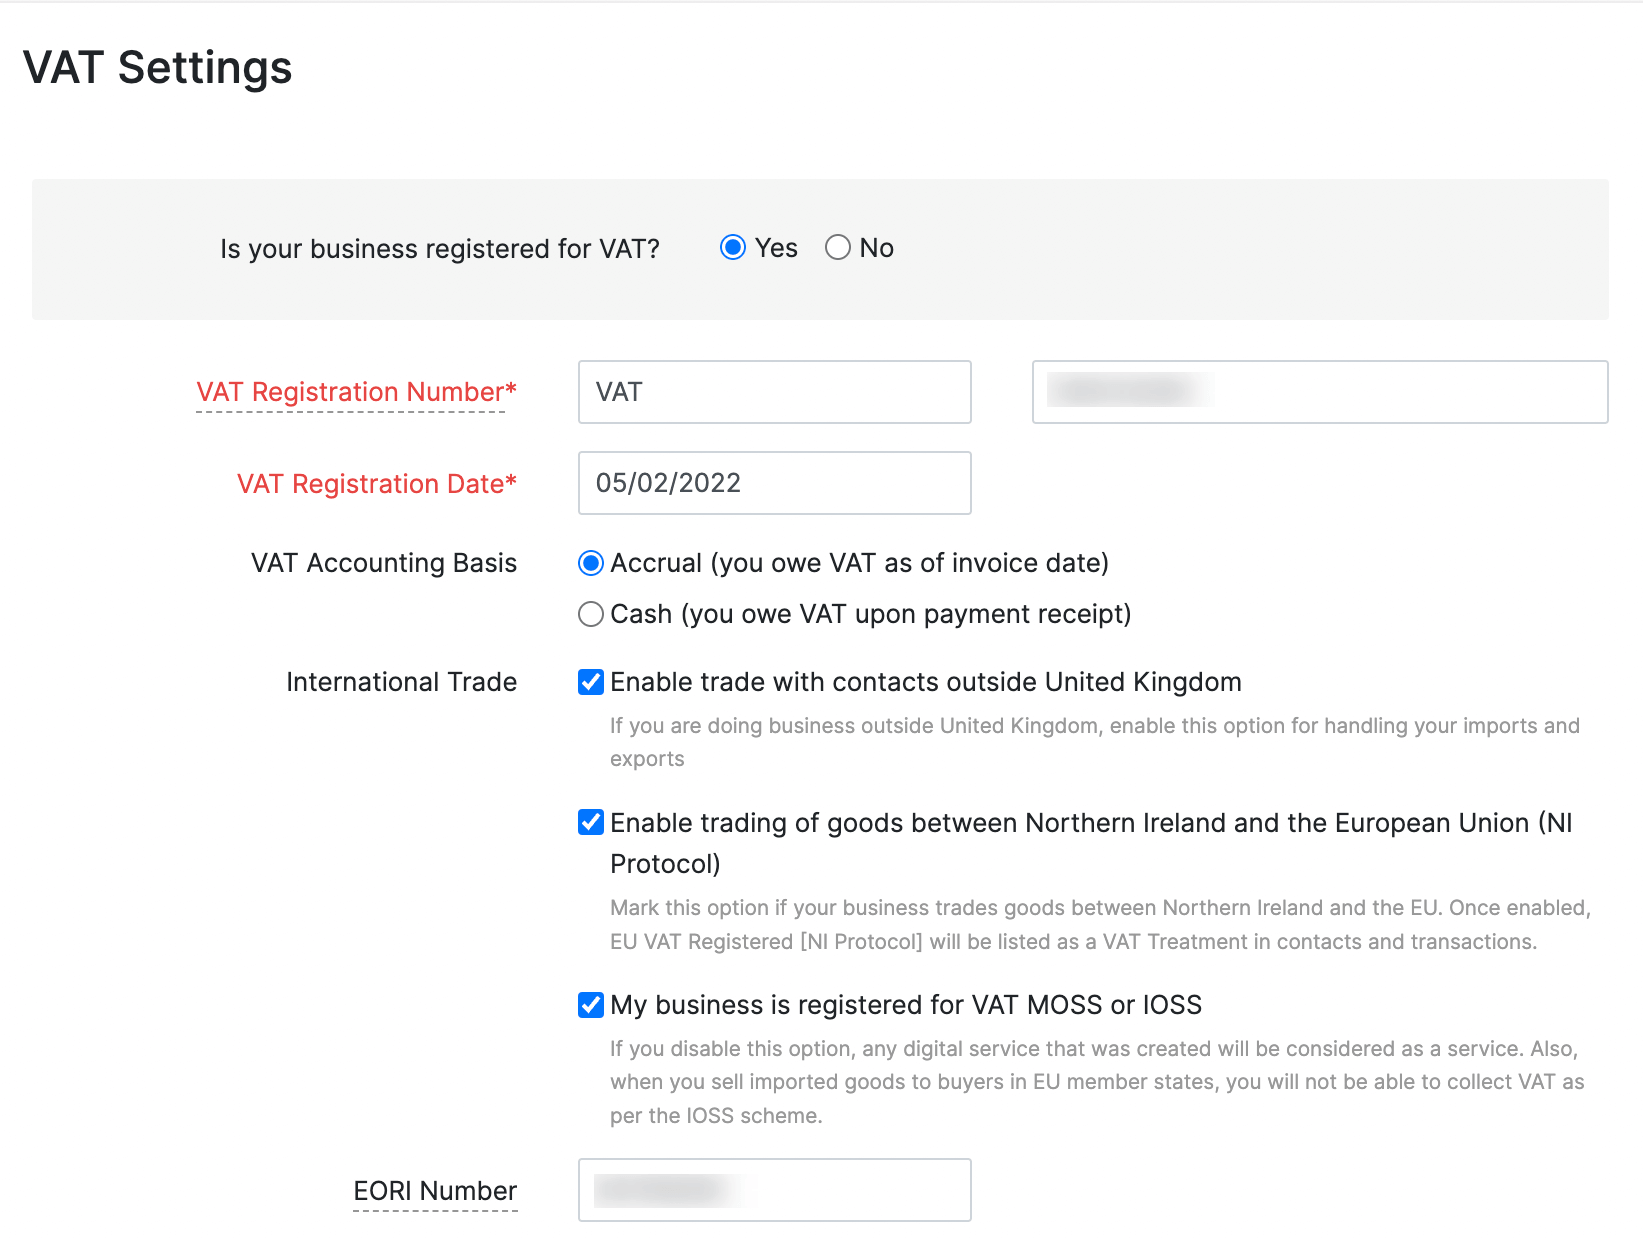Choose the Accrual accounting basis option

click(591, 564)
